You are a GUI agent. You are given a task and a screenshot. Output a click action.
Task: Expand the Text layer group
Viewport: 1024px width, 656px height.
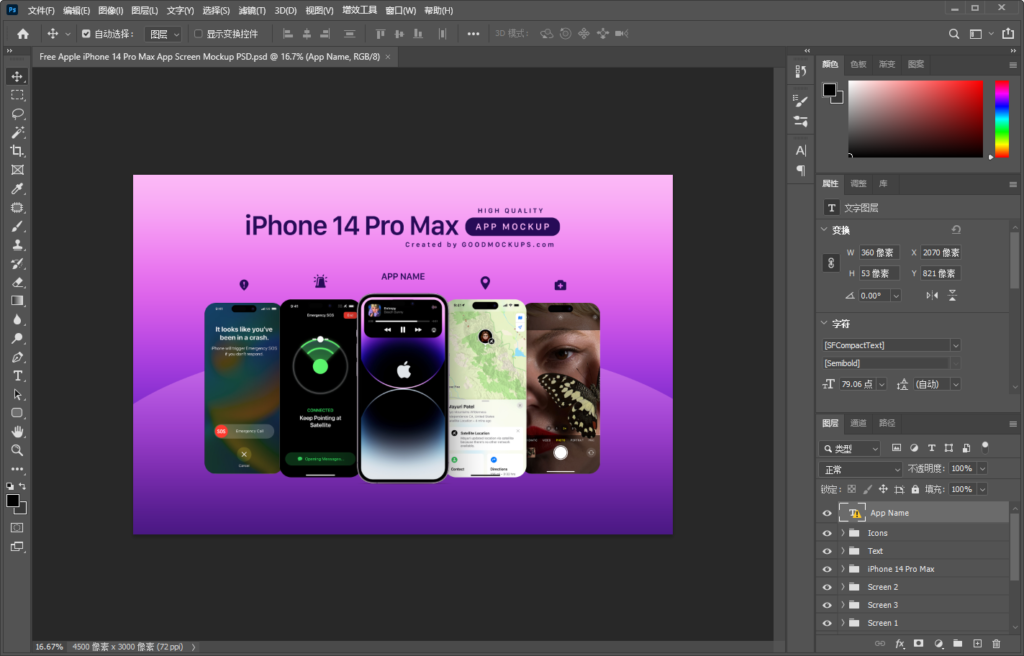point(842,551)
